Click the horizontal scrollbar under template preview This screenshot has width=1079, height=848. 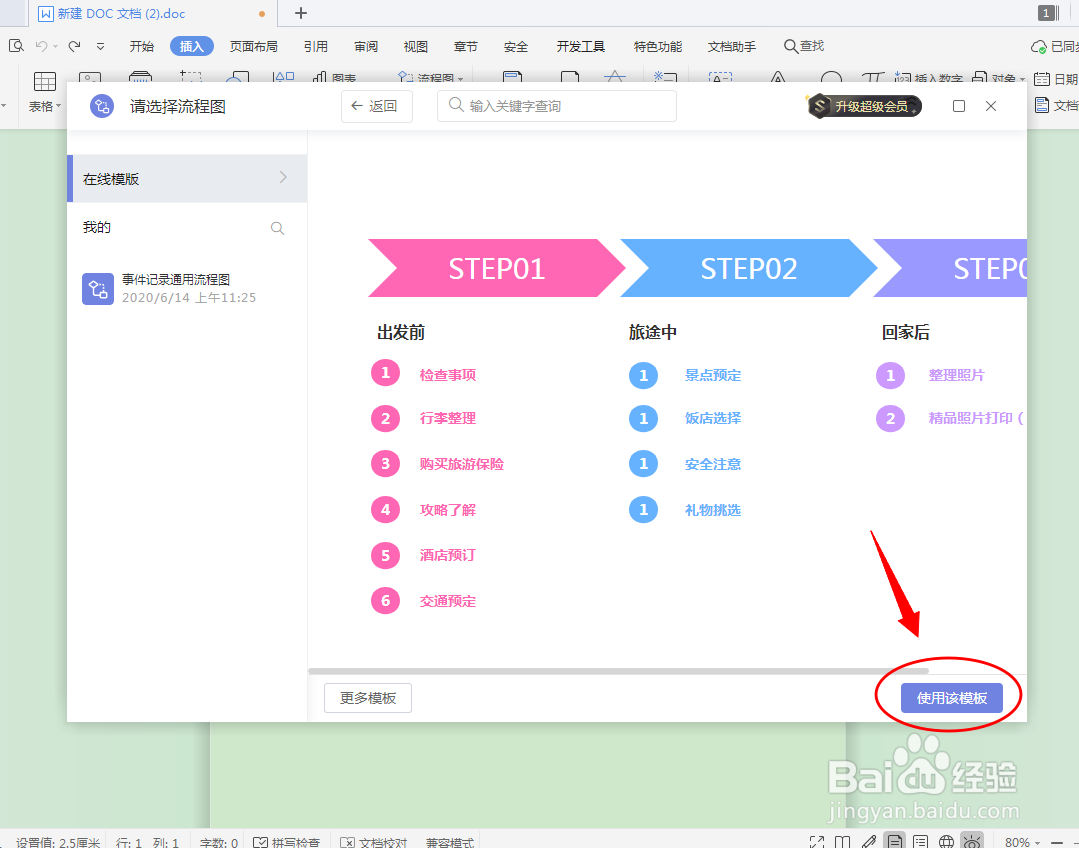click(x=618, y=670)
